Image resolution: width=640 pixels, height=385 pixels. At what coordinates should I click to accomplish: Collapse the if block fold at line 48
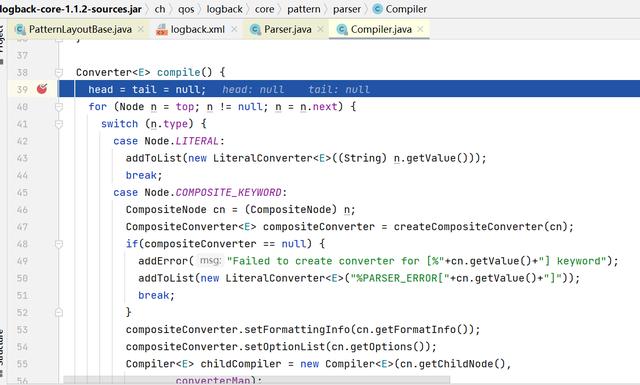(x=59, y=244)
